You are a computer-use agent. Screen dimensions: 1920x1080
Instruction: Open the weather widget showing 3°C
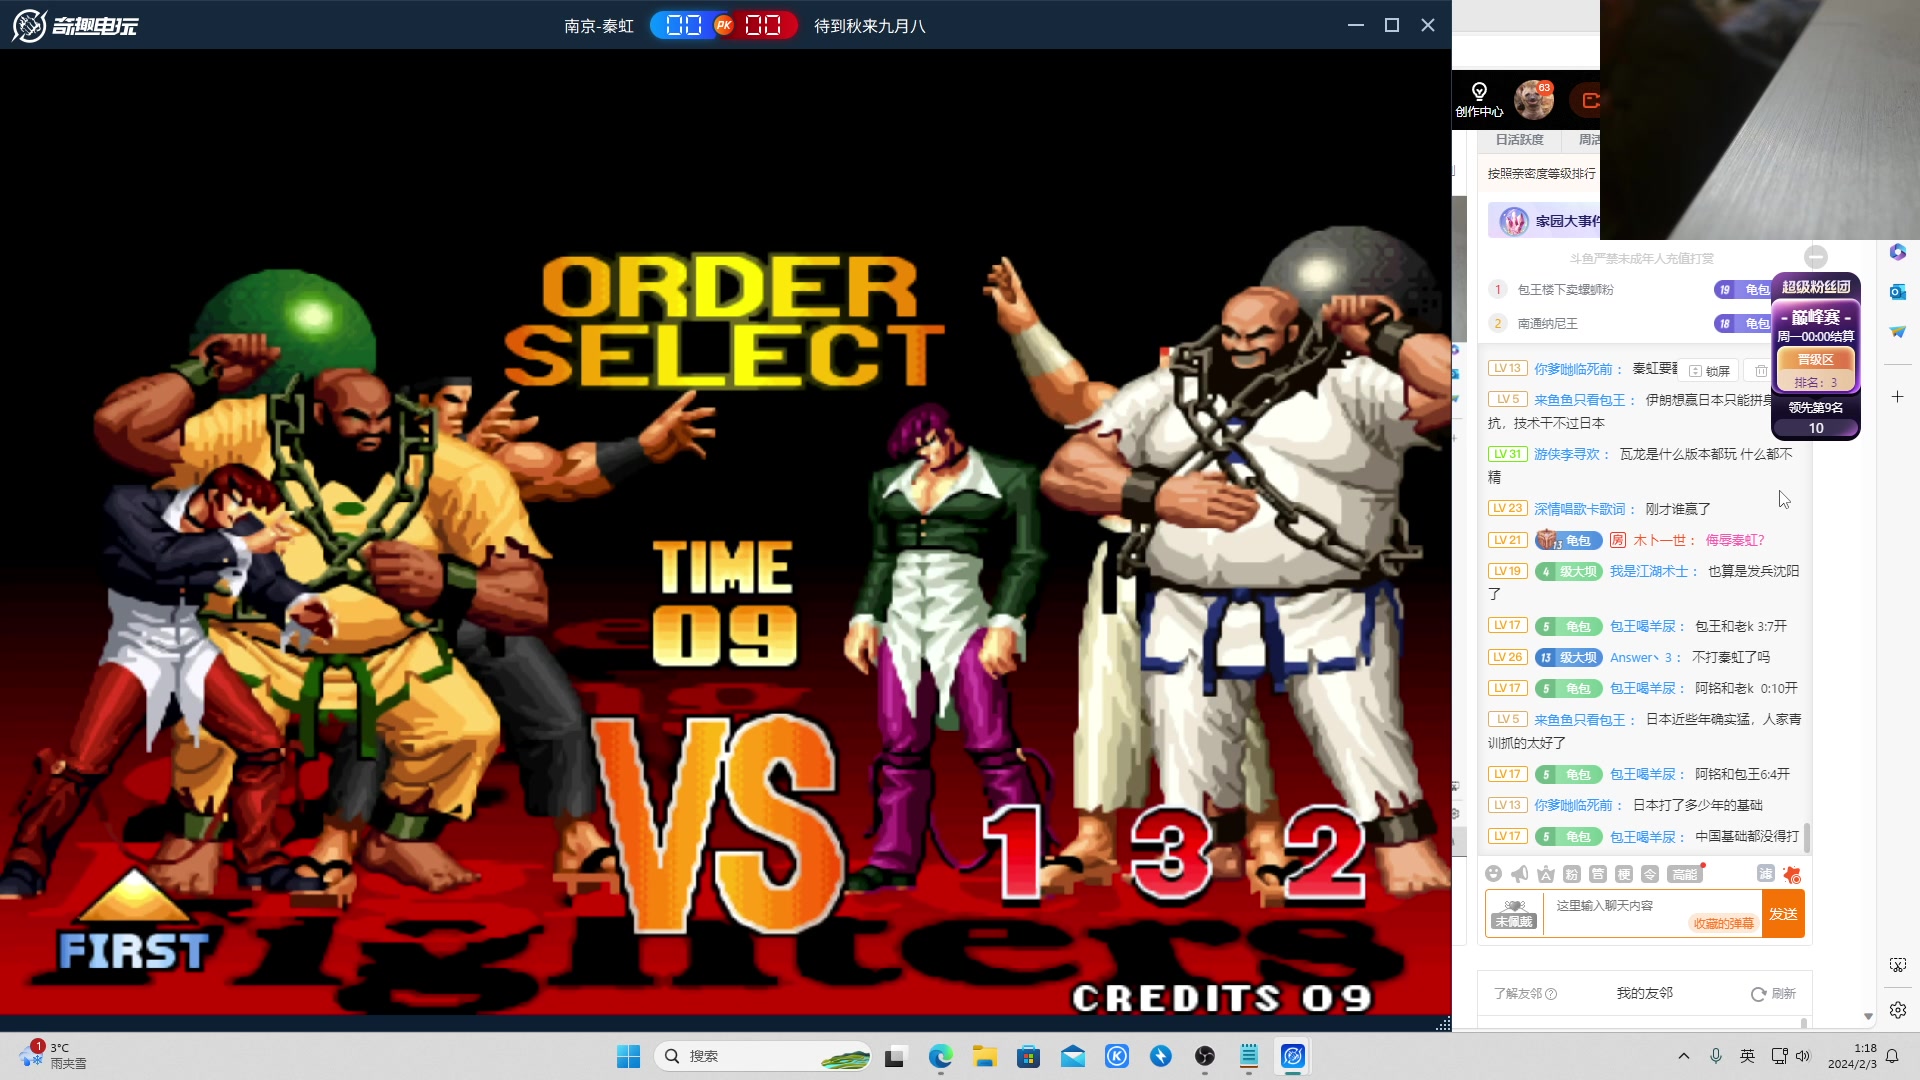pyautogui.click(x=52, y=1055)
